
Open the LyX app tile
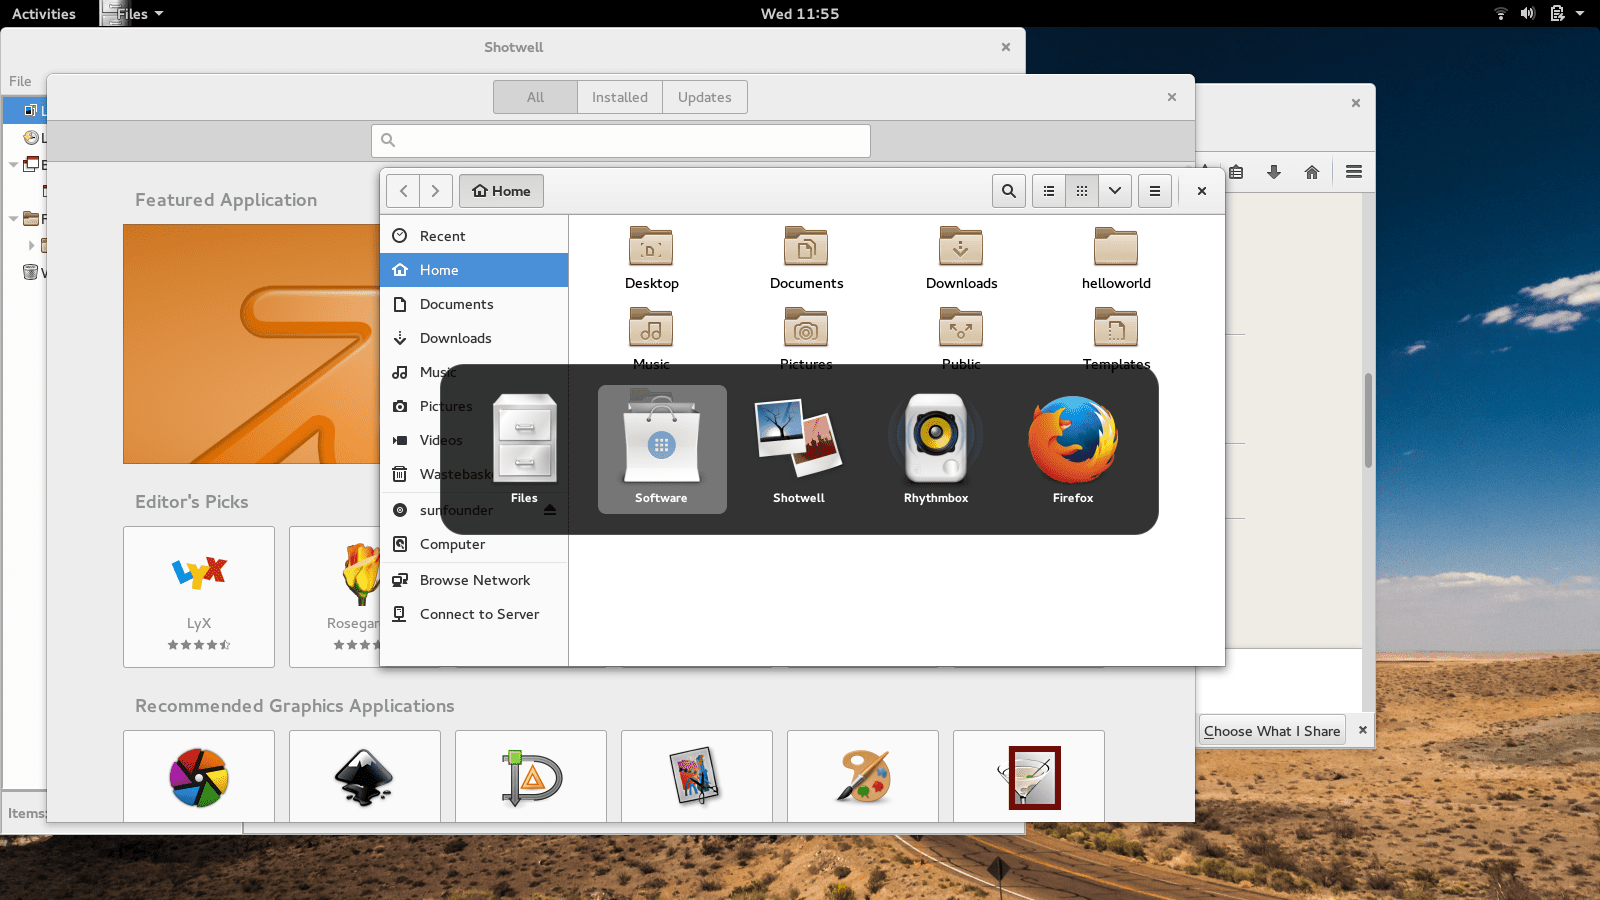pos(199,597)
